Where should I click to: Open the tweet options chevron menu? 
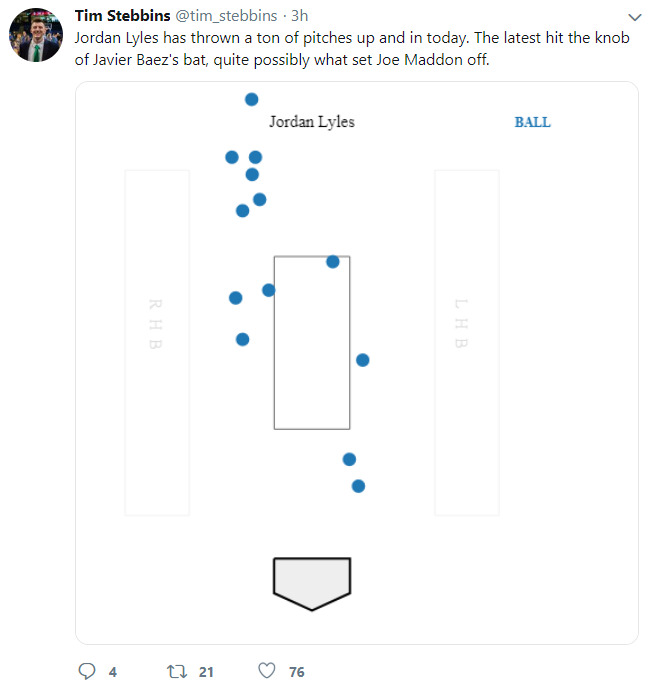coord(632,17)
